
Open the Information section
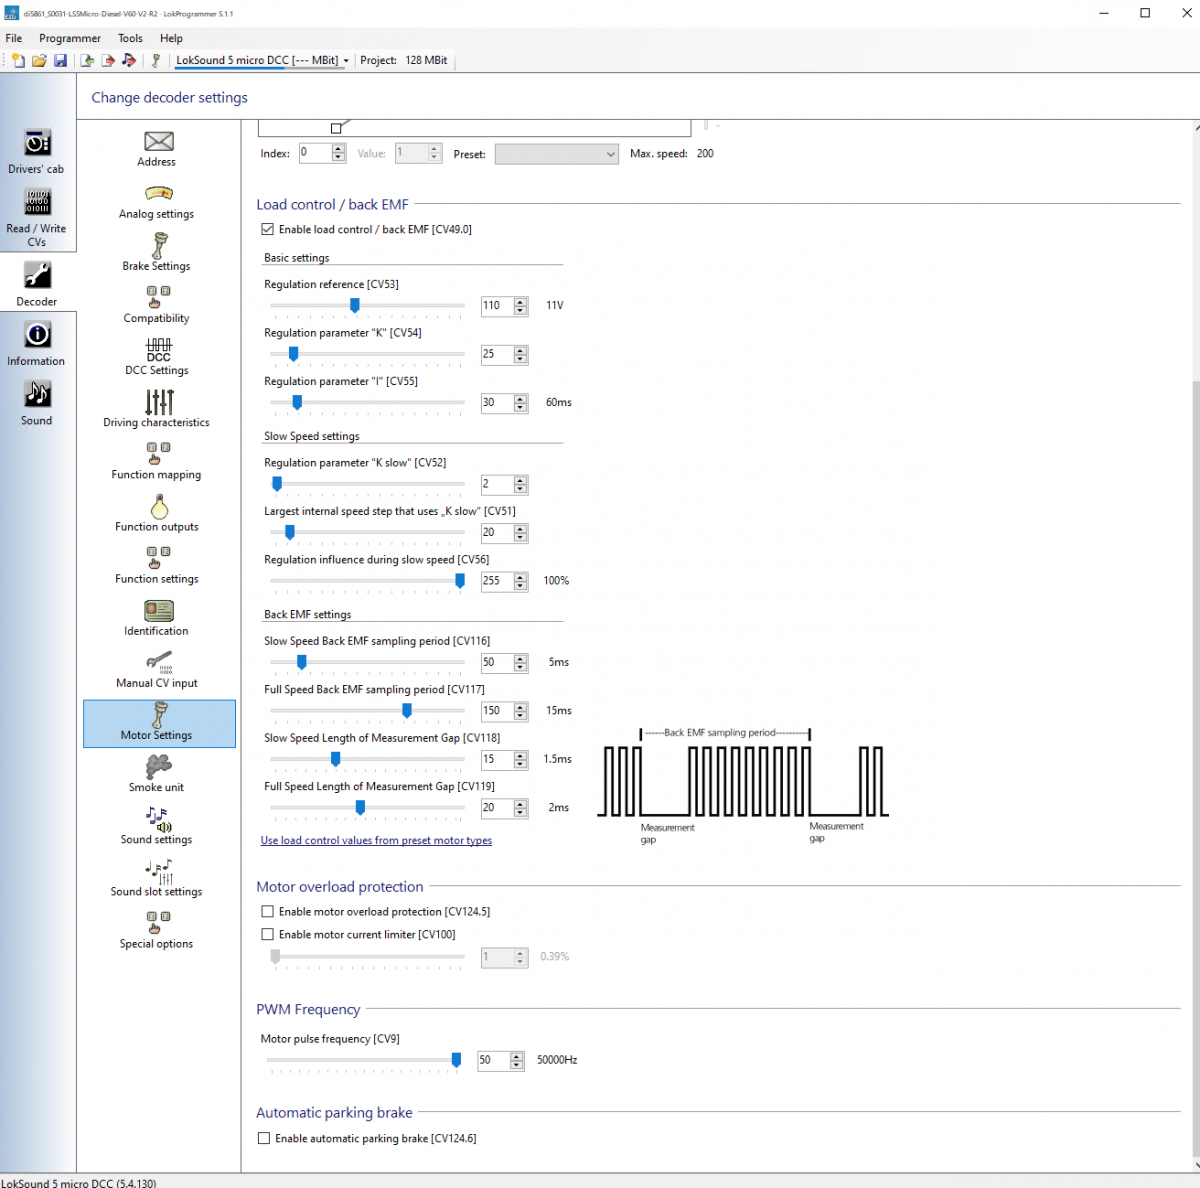[x=37, y=343]
